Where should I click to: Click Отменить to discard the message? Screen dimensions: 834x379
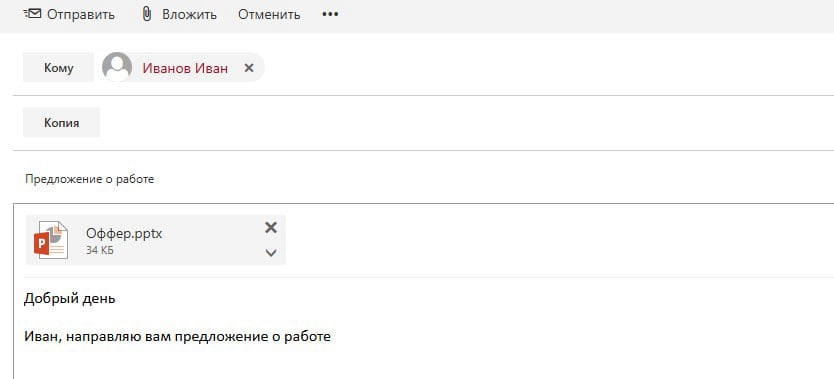click(x=269, y=14)
